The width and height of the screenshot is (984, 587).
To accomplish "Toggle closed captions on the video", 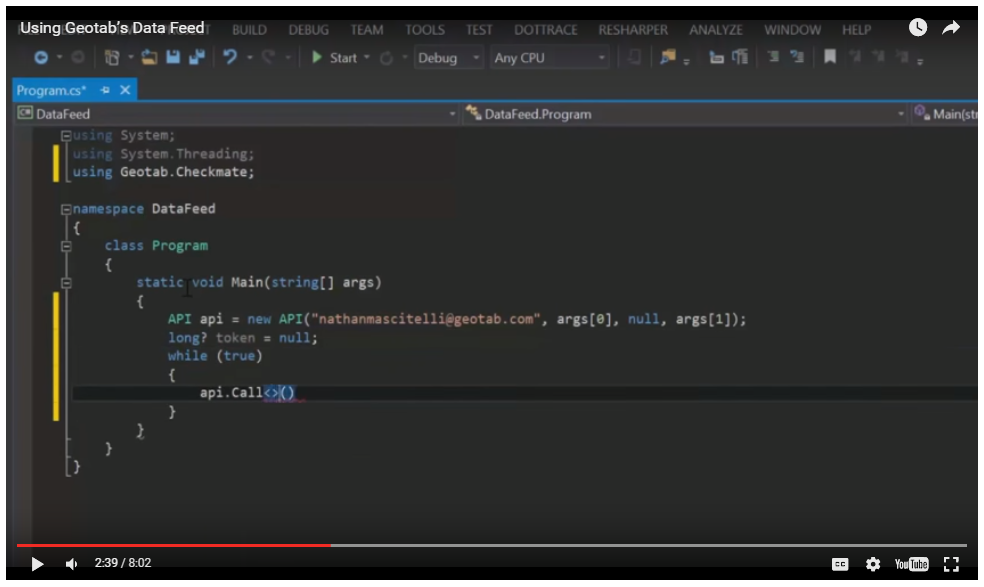I will 840,564.
